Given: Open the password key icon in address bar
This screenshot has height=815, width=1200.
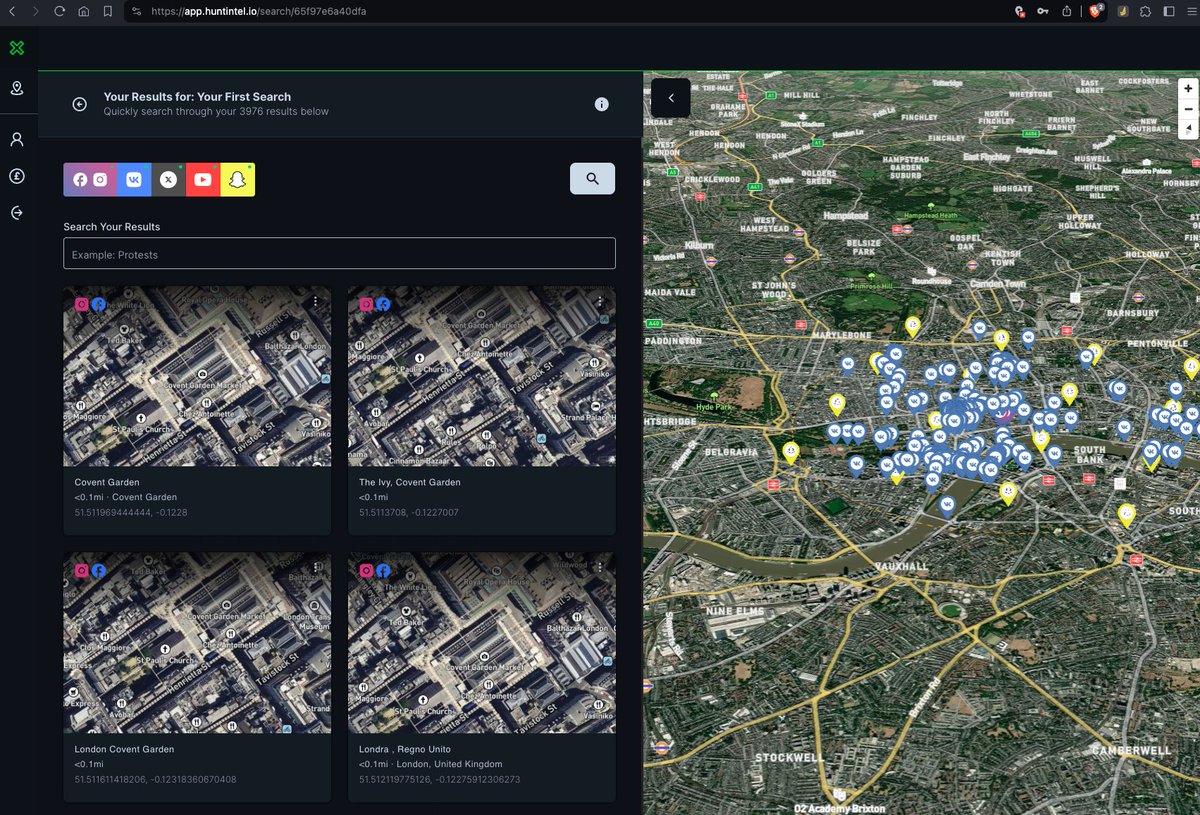Looking at the screenshot, I should pyautogui.click(x=1043, y=11).
